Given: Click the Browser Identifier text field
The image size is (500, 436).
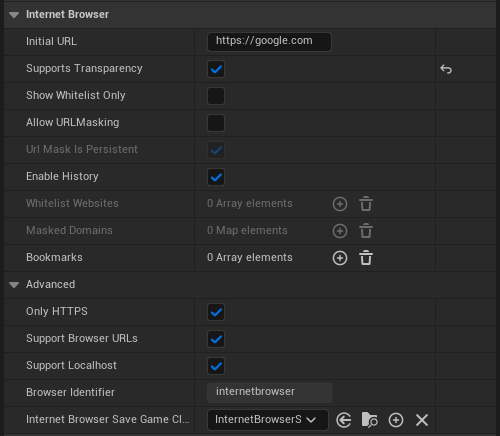Looking at the screenshot, I should click(269, 393).
